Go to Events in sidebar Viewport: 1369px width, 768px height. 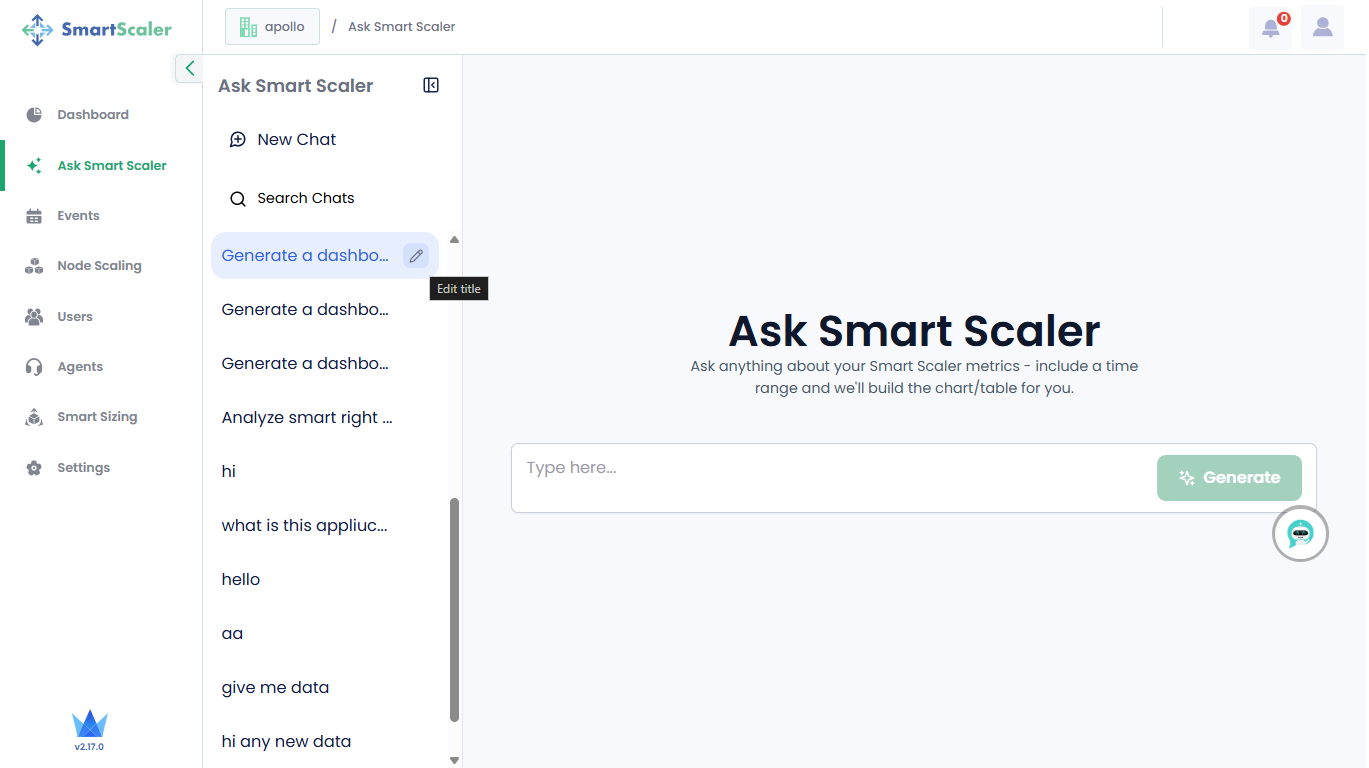(x=78, y=216)
